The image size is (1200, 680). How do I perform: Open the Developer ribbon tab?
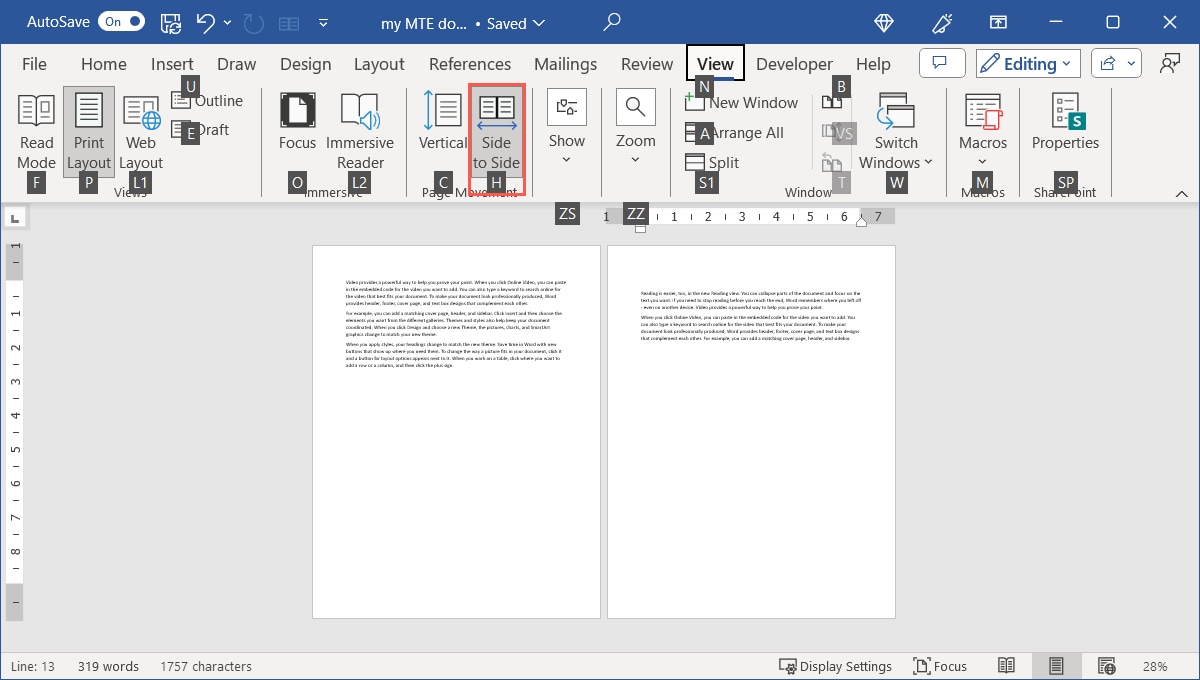[x=793, y=63]
